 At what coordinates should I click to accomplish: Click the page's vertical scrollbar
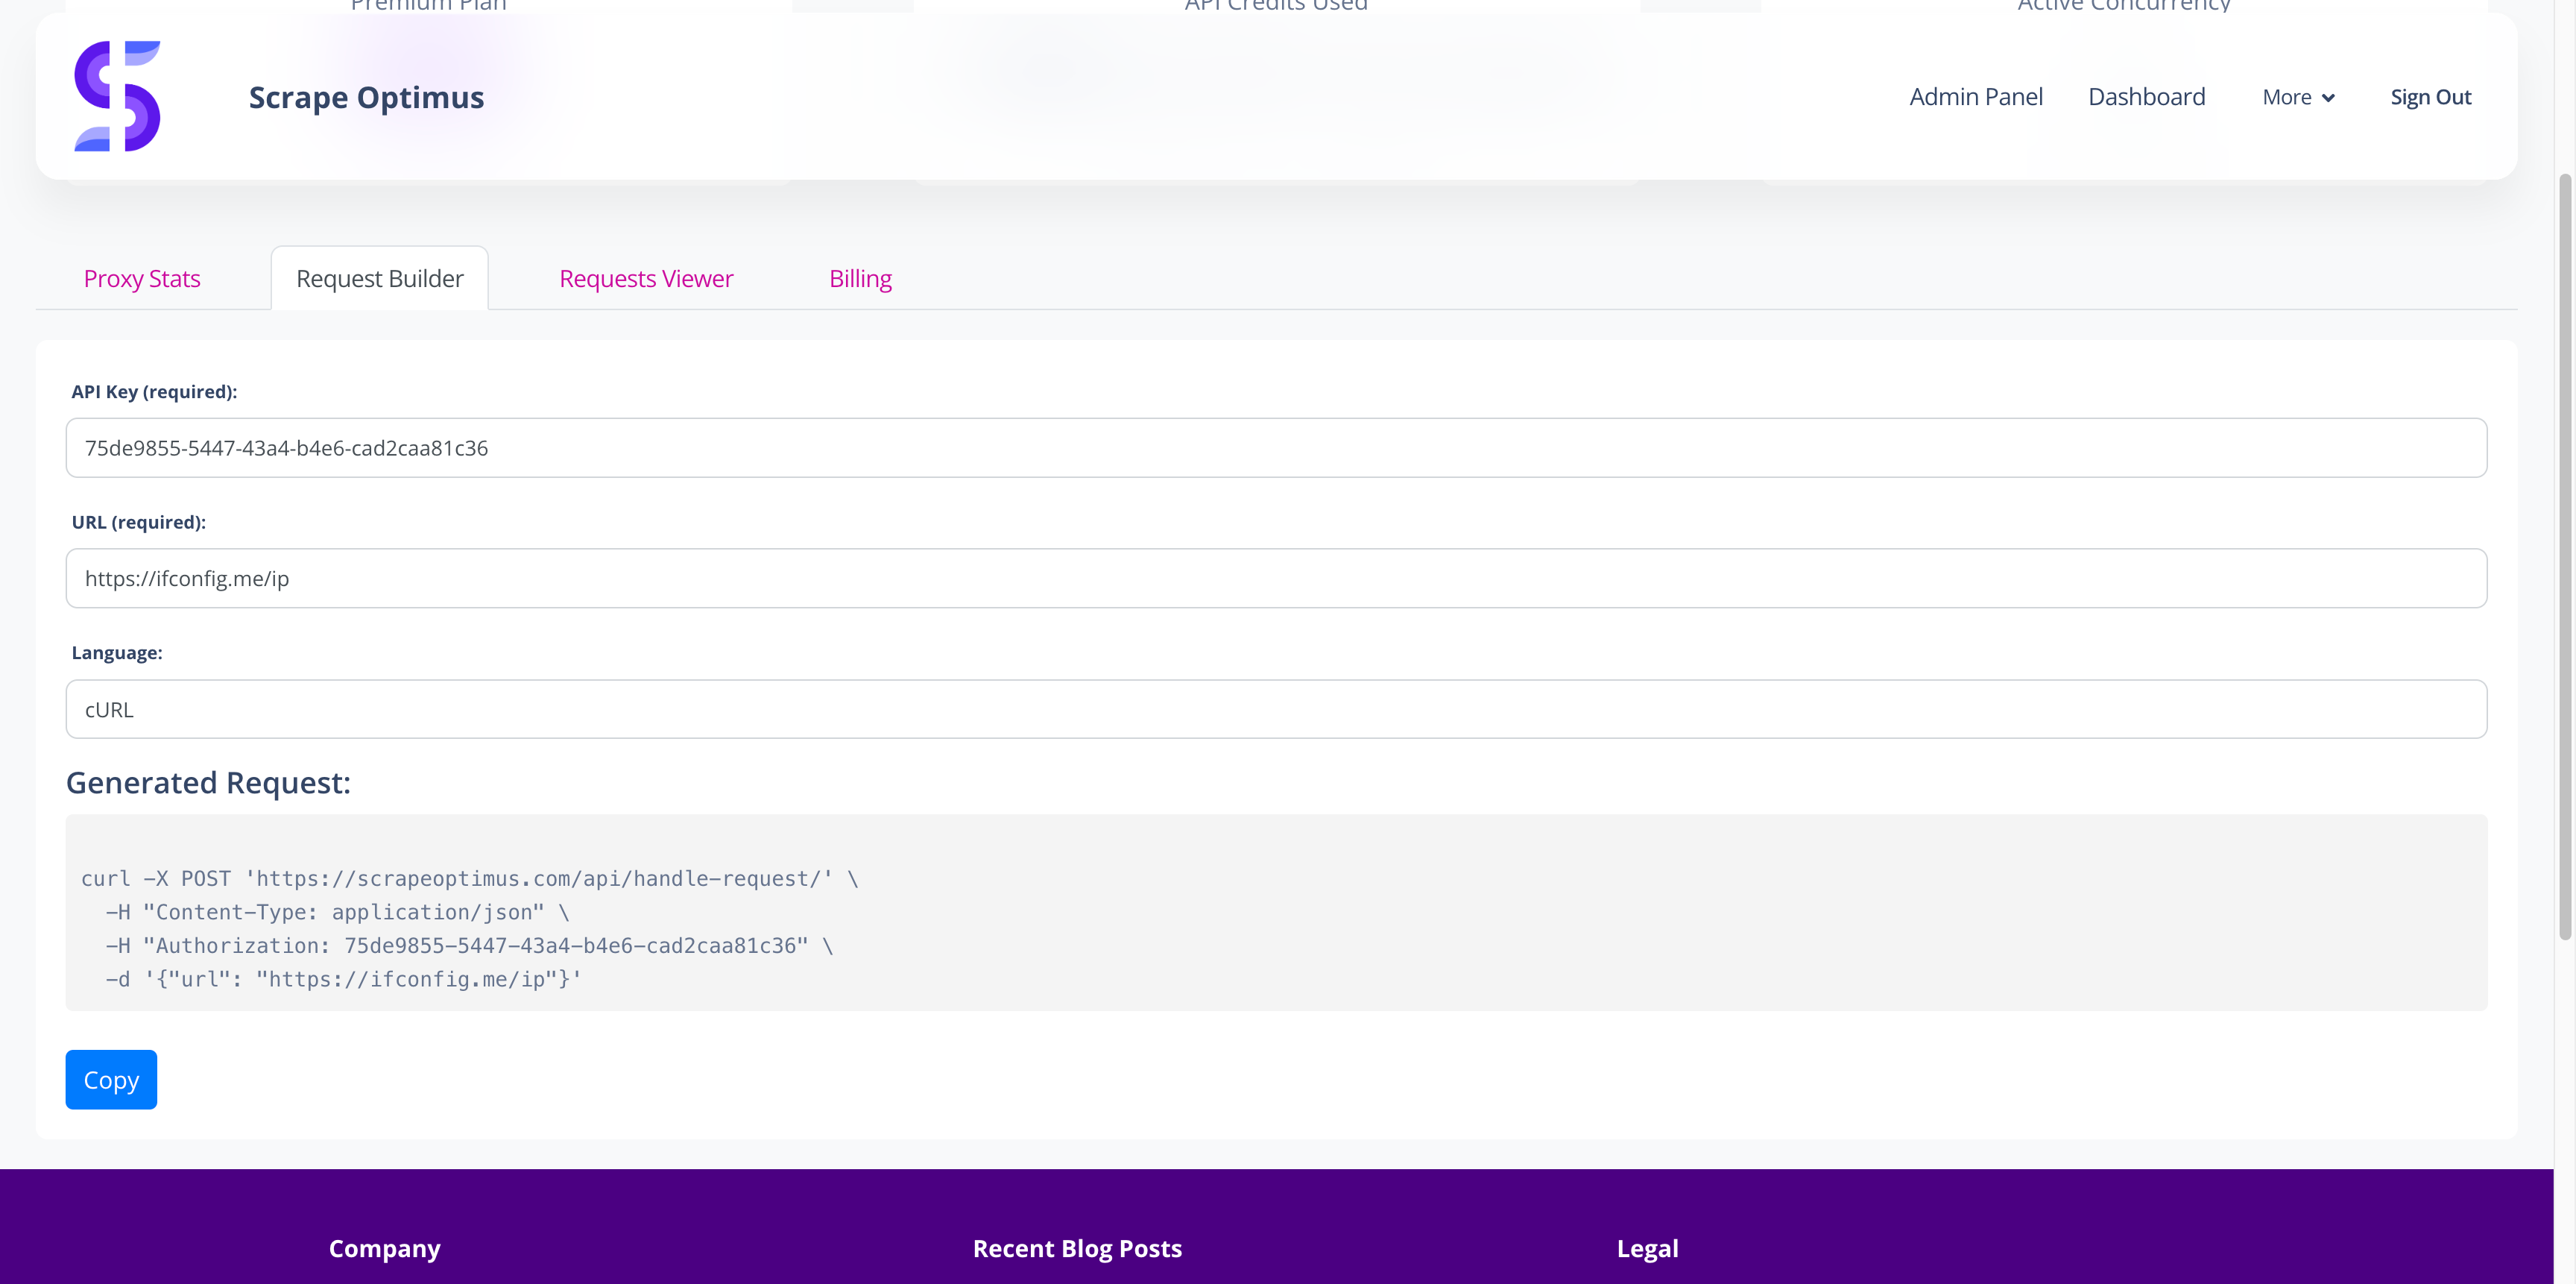pos(2564,556)
